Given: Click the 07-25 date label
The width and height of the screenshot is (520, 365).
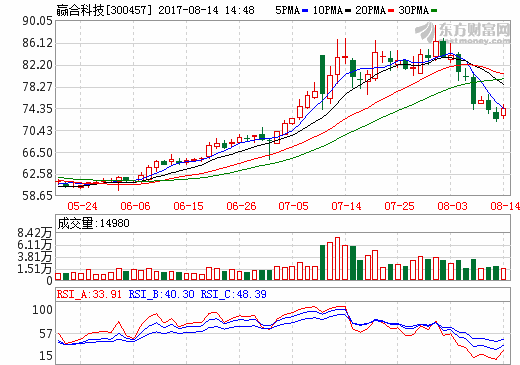Looking at the screenshot, I should [399, 206].
